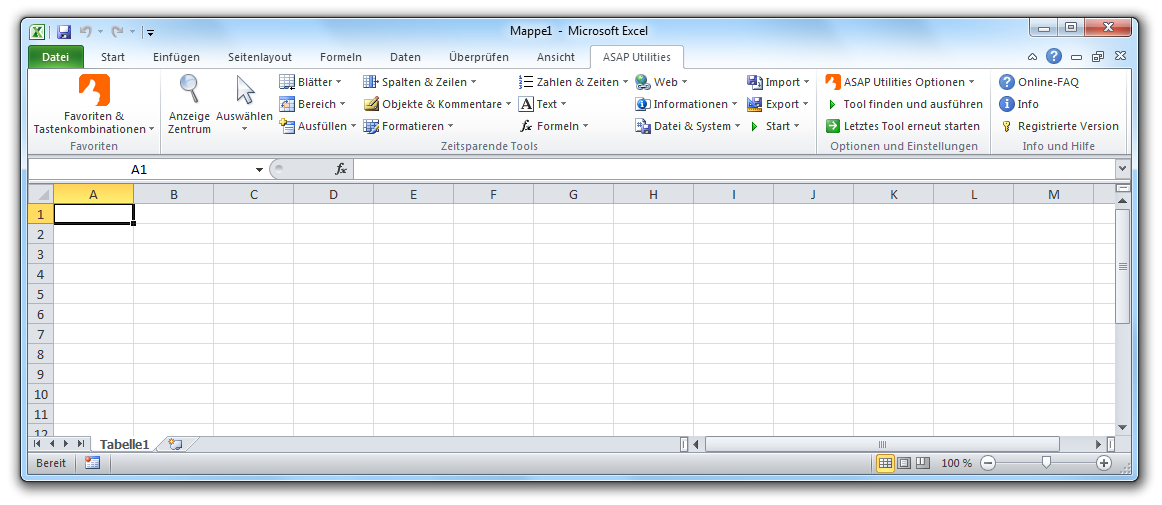The image size is (1162, 505).
Task: Open the Formatieren tools menu
Action: coord(408,126)
